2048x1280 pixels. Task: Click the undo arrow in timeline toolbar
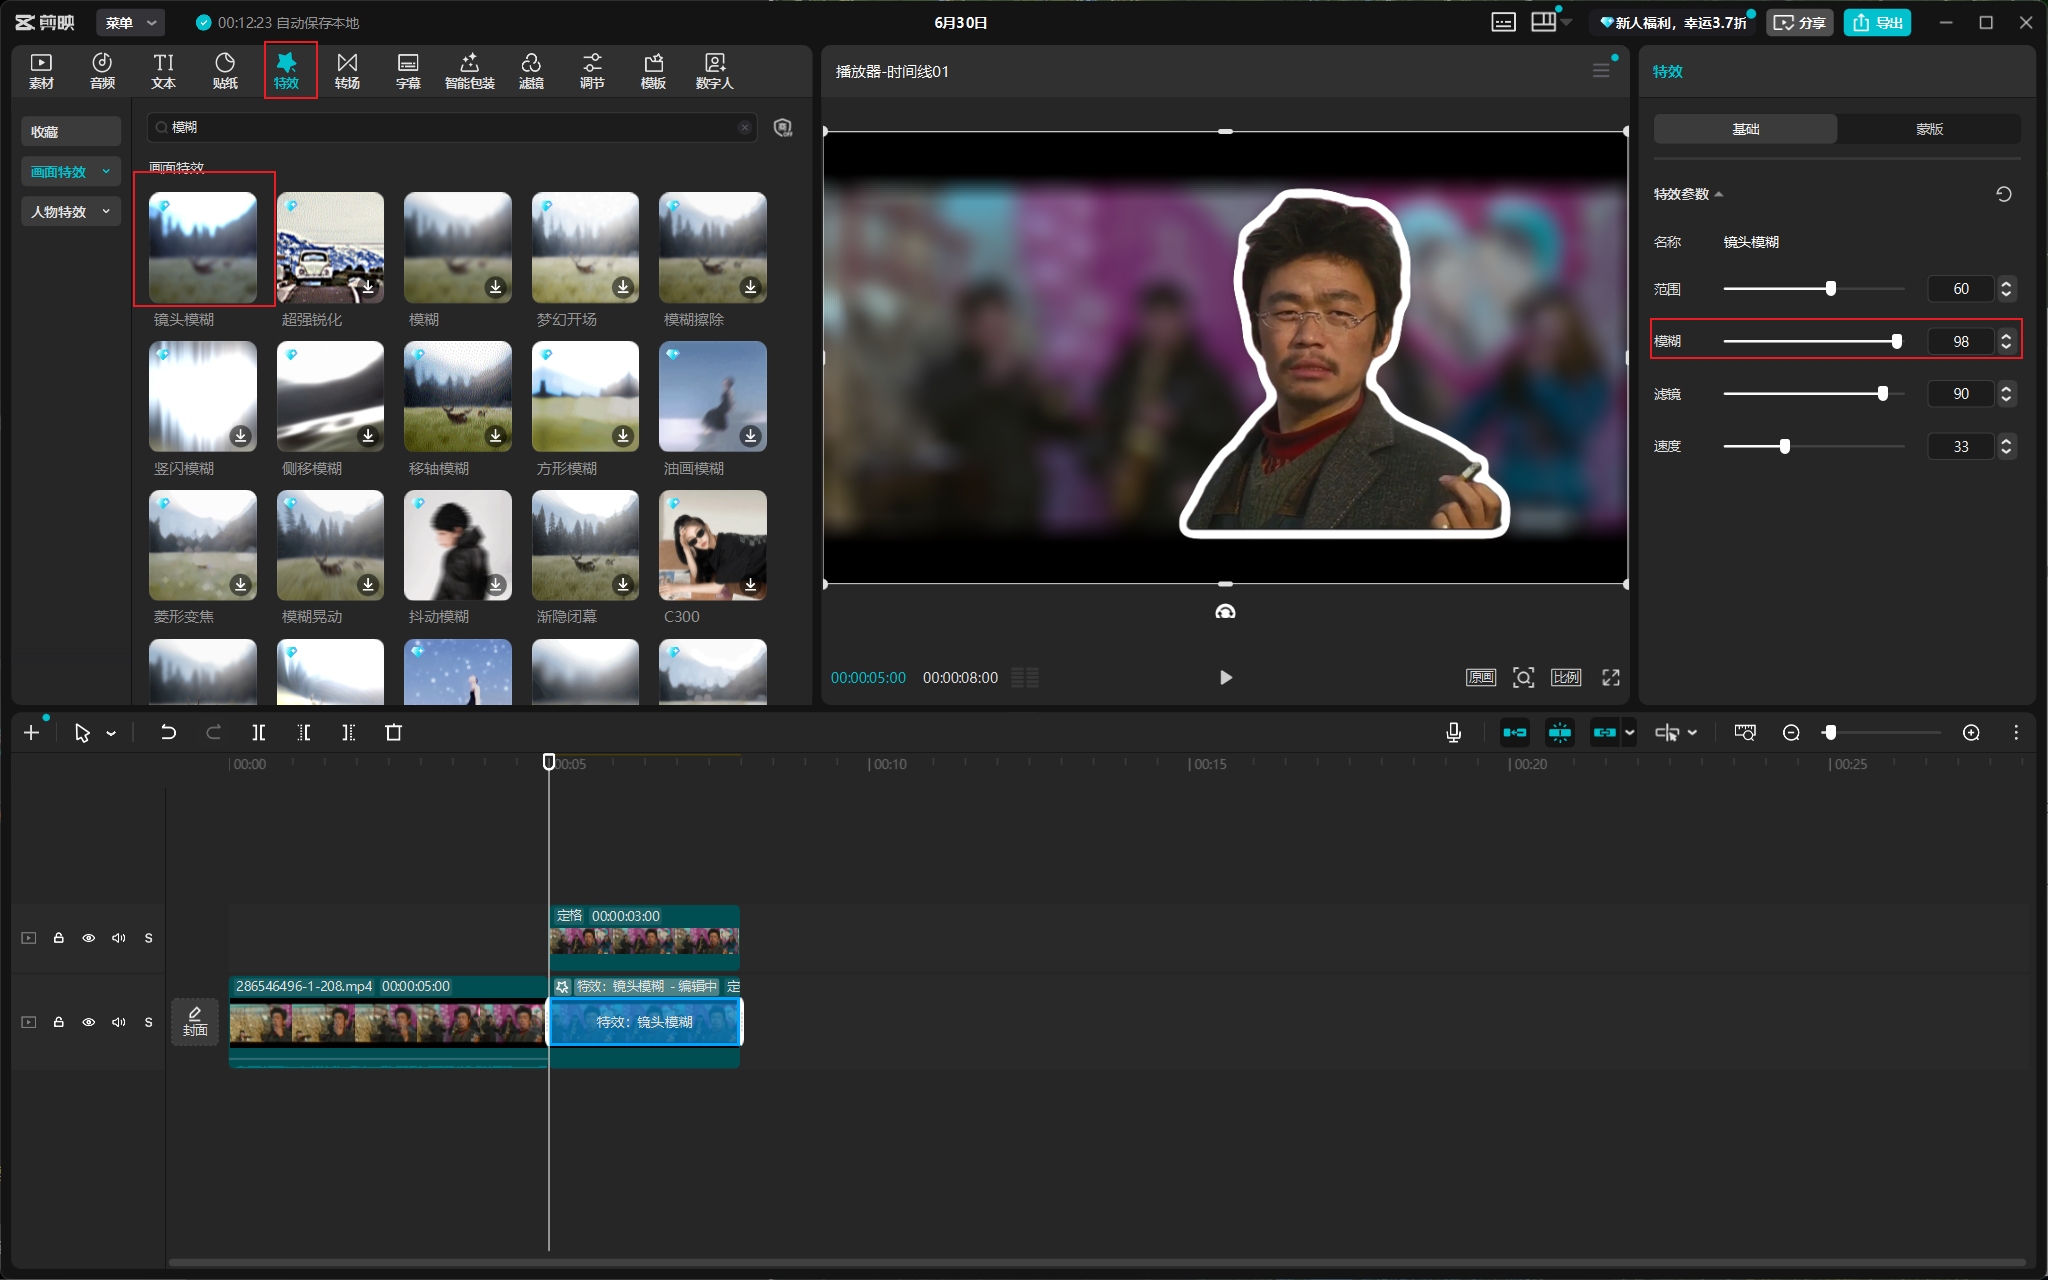tap(168, 733)
